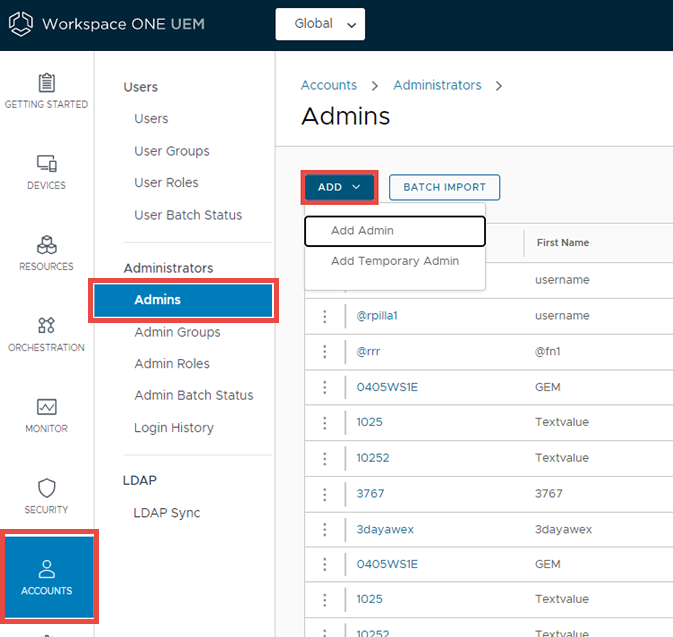Expand the ADD dropdown button
Image resolution: width=673 pixels, height=637 pixels.
point(339,187)
